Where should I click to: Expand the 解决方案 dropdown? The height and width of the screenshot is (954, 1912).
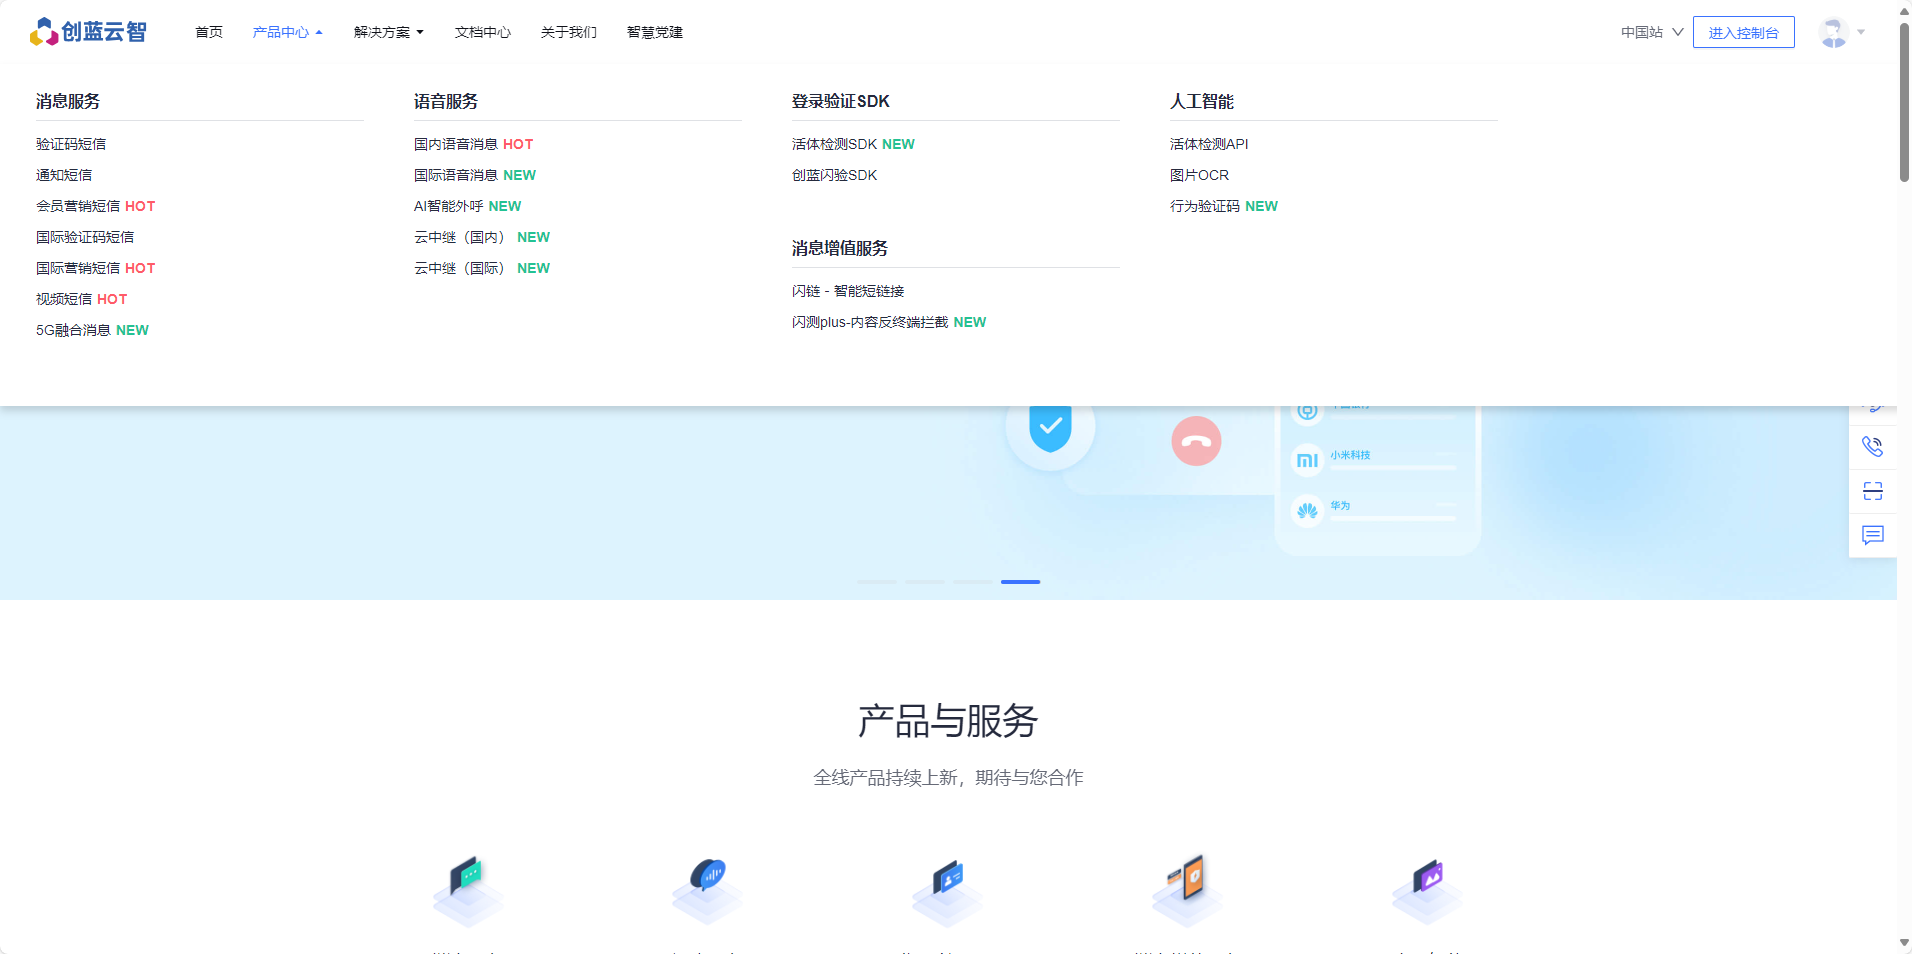tap(388, 32)
